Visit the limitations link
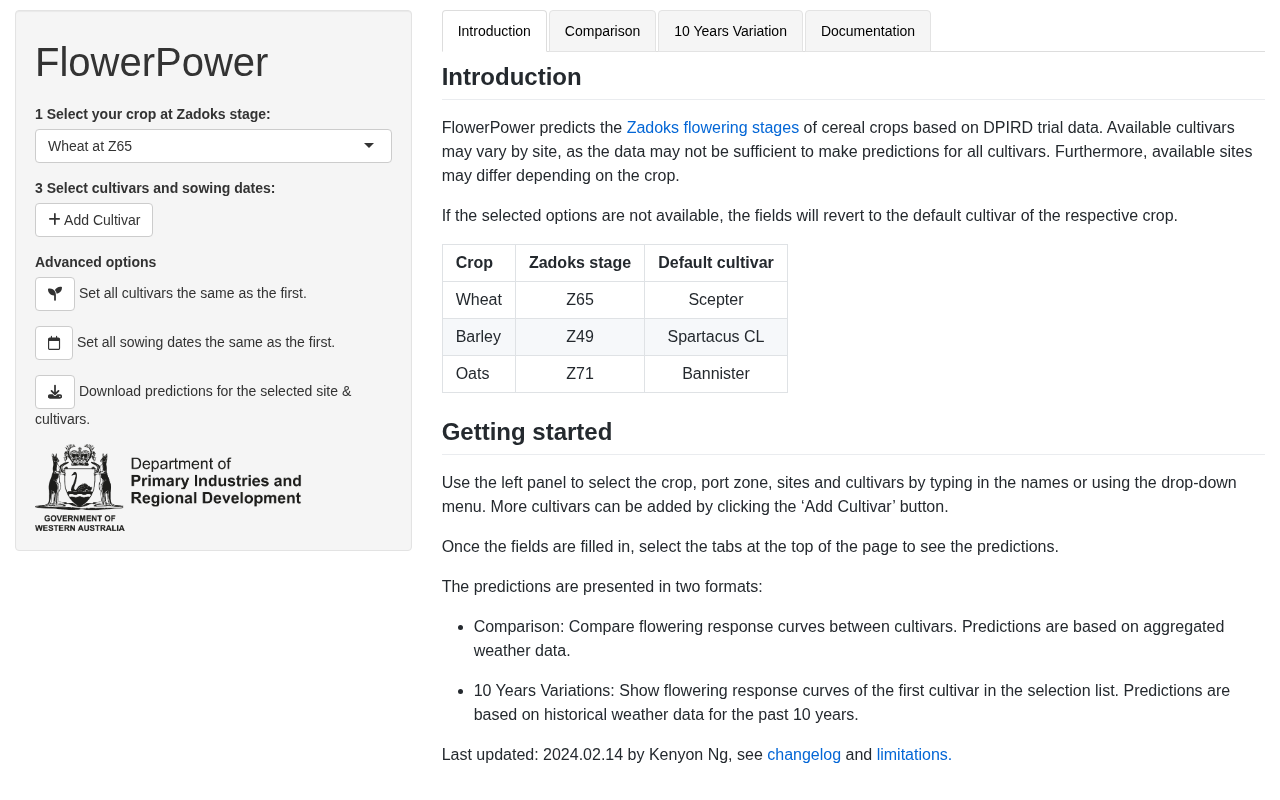 (x=914, y=755)
